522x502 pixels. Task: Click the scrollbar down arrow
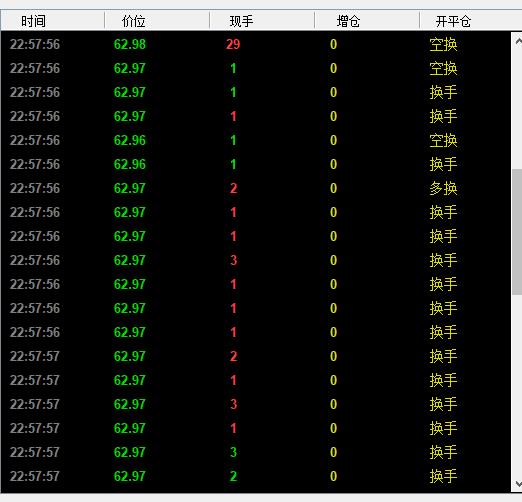click(517, 483)
